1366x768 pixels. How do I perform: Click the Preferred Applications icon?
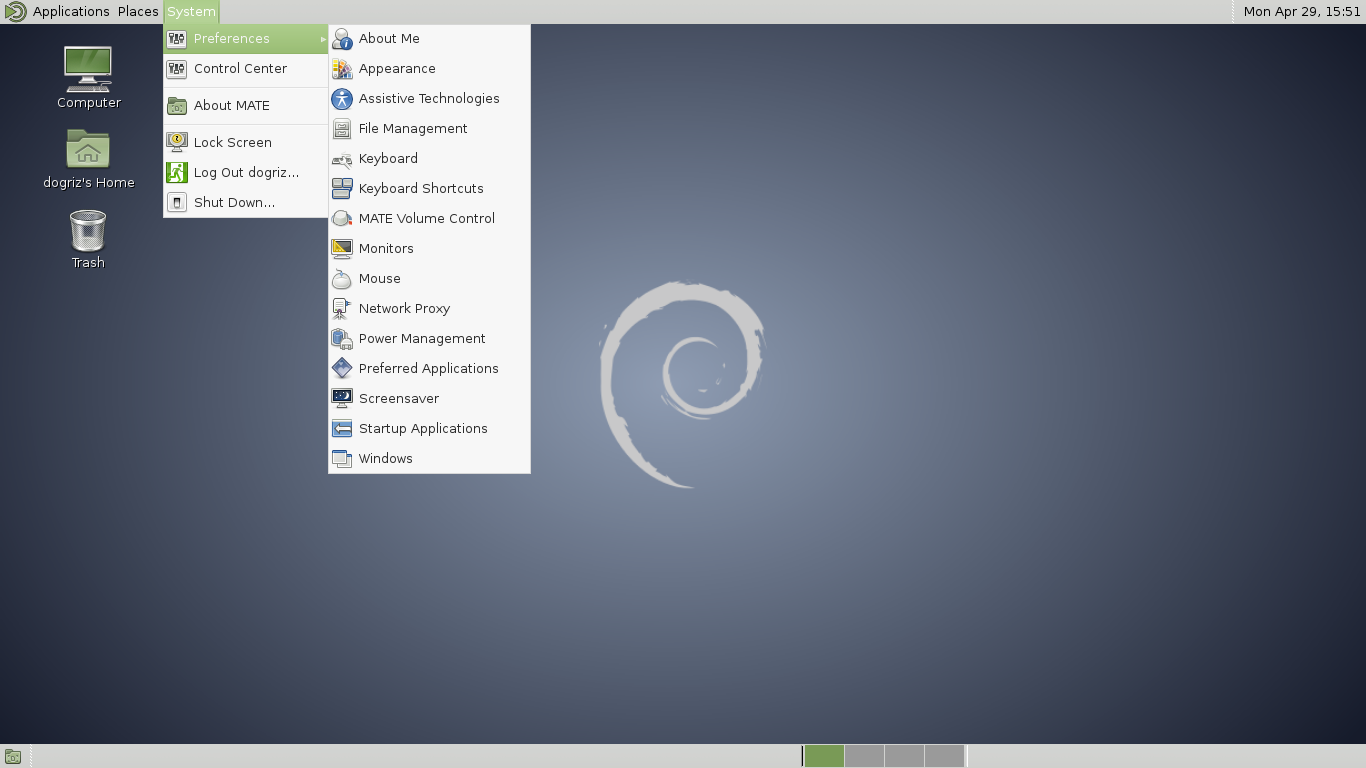point(342,369)
